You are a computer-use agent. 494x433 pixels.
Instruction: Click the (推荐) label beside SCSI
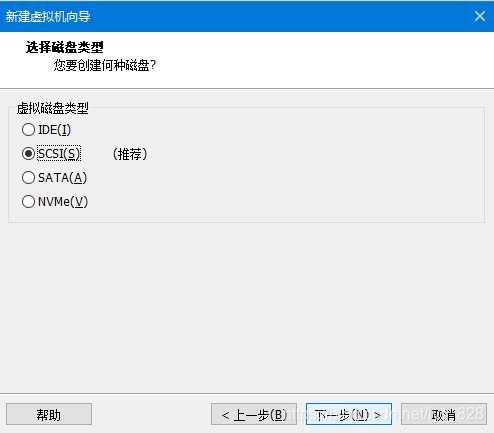[x=130, y=154]
